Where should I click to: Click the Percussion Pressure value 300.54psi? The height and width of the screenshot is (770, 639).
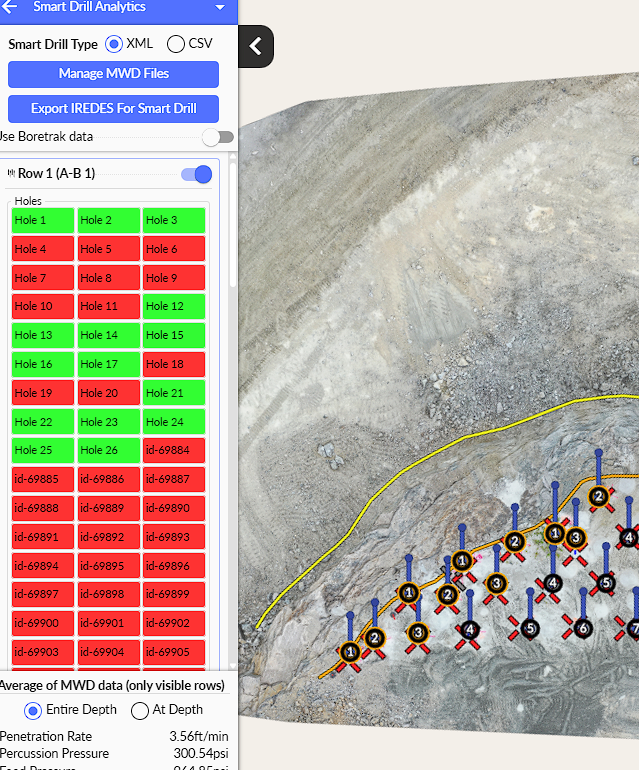pos(201,753)
